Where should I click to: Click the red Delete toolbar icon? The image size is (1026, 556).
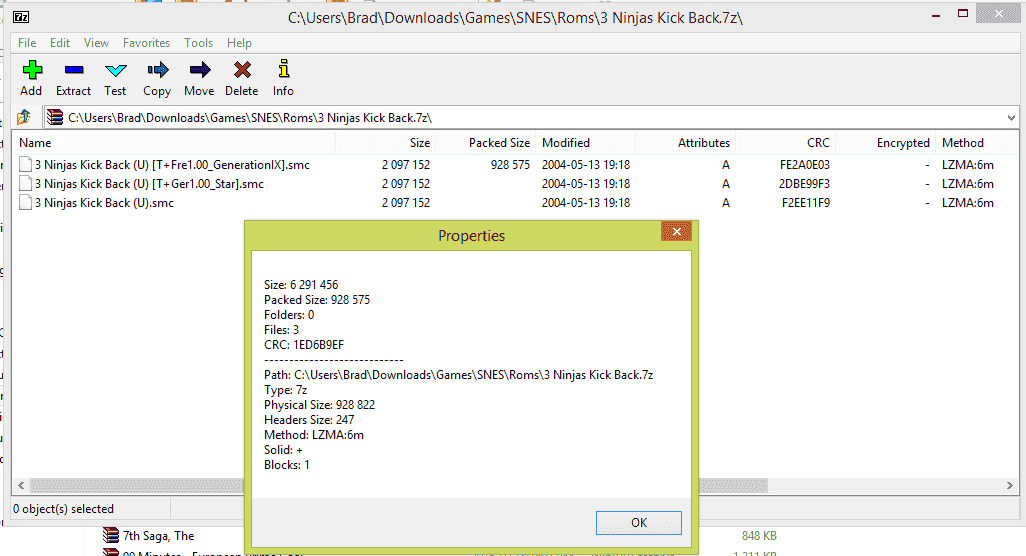[242, 69]
